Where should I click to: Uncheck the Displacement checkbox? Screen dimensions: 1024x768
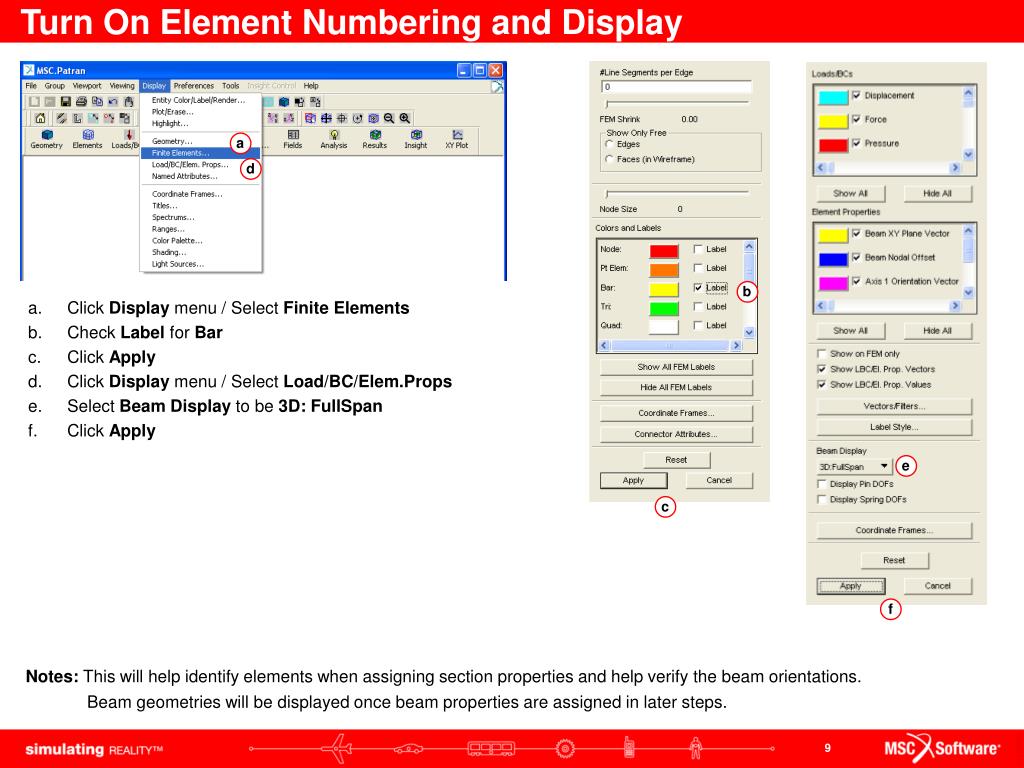tap(856, 95)
